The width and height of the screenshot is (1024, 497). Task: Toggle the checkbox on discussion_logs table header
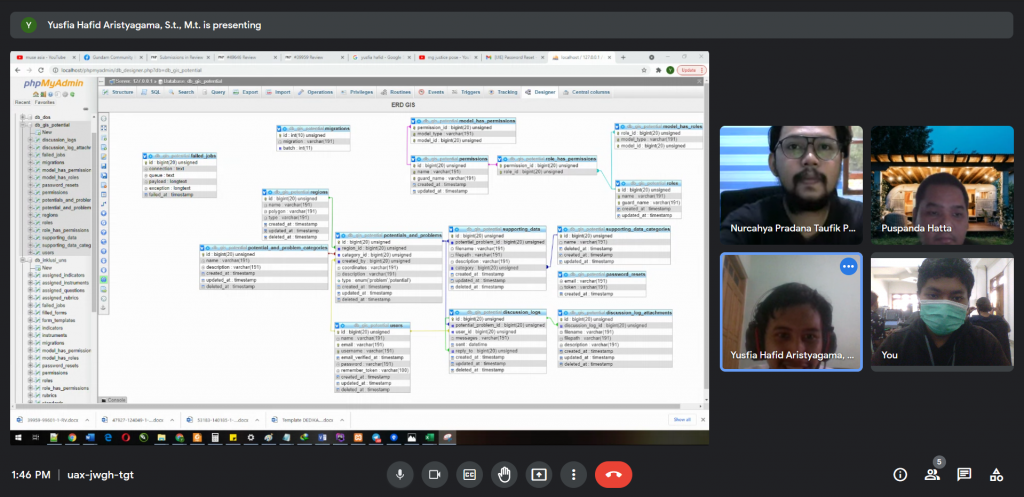pos(452,313)
